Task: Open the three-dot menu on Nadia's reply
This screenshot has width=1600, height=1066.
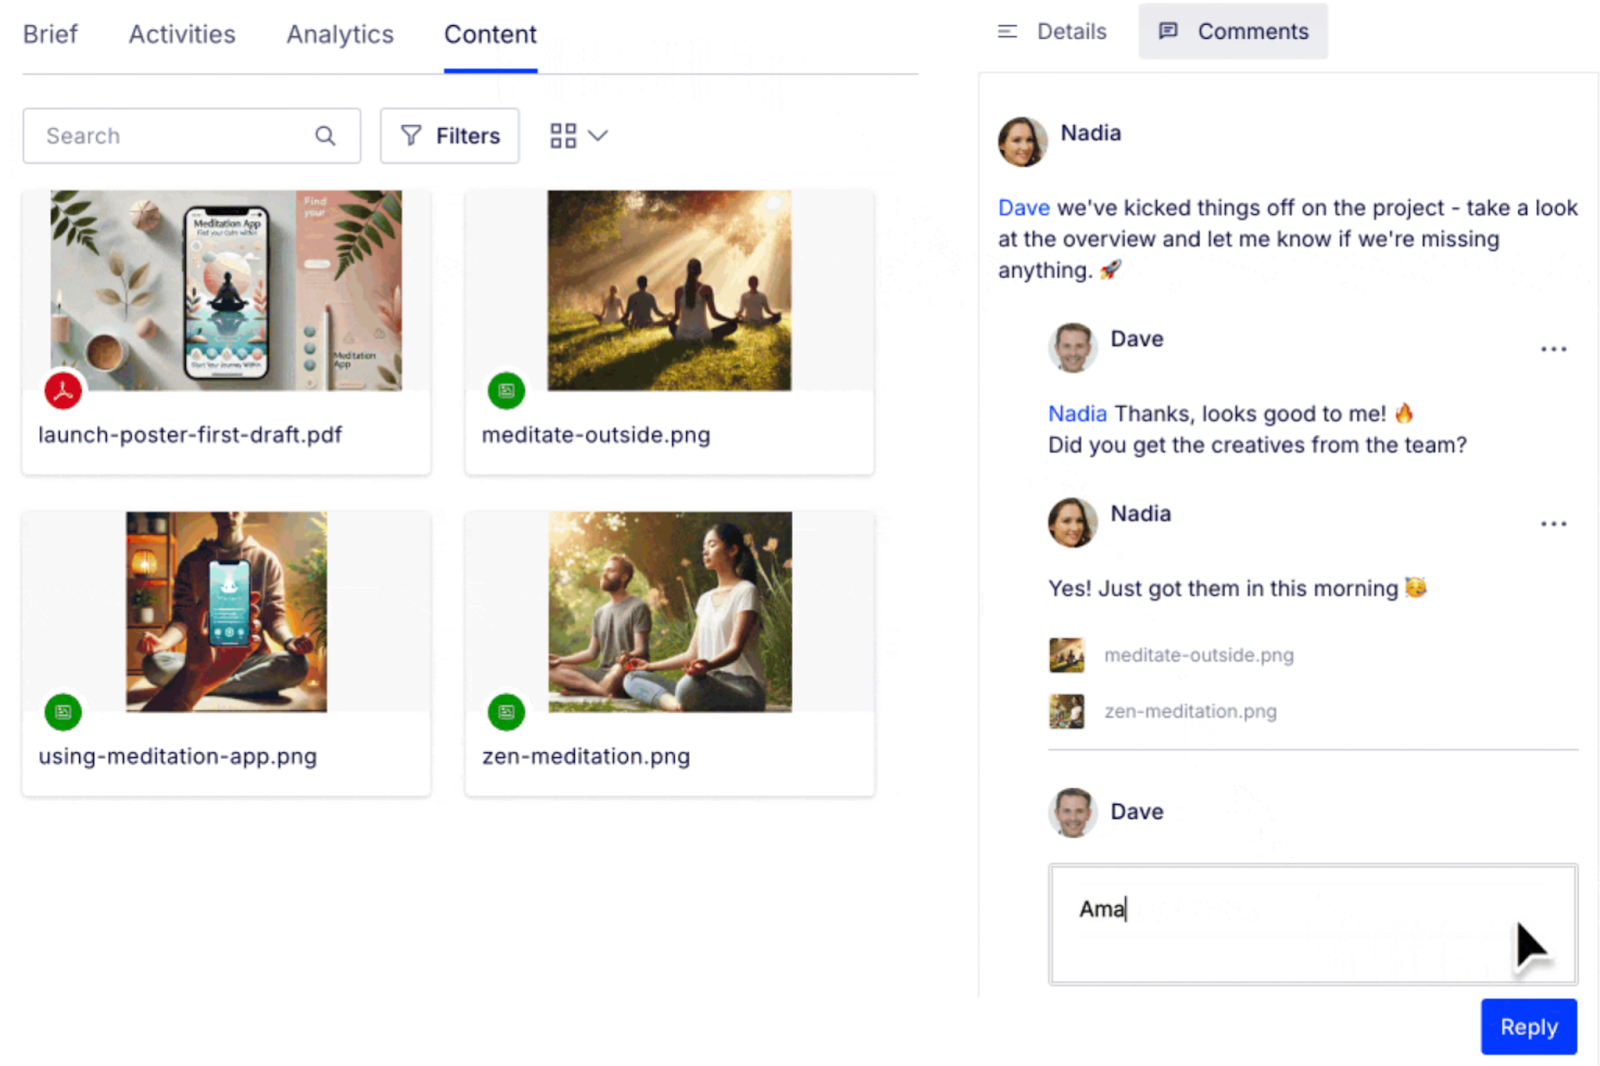Action: tap(1553, 524)
